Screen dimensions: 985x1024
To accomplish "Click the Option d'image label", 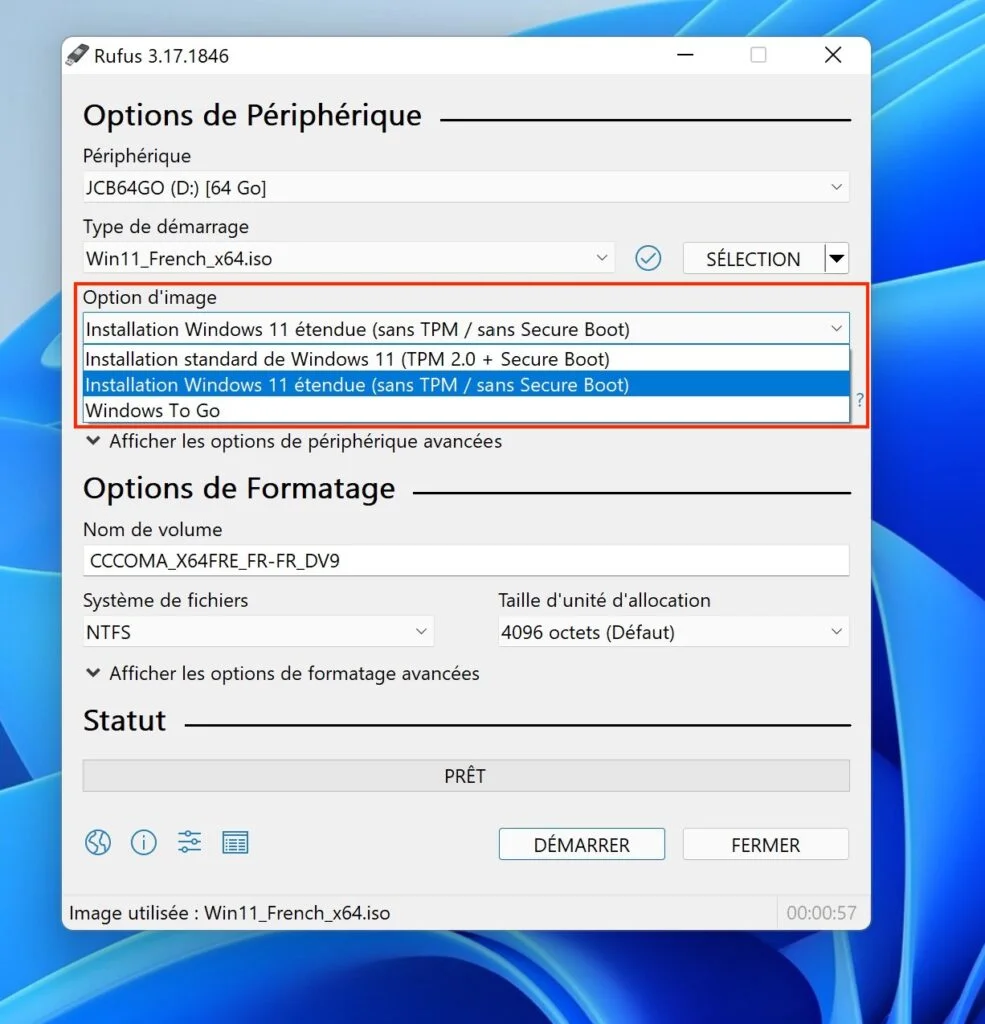I will tap(150, 297).
